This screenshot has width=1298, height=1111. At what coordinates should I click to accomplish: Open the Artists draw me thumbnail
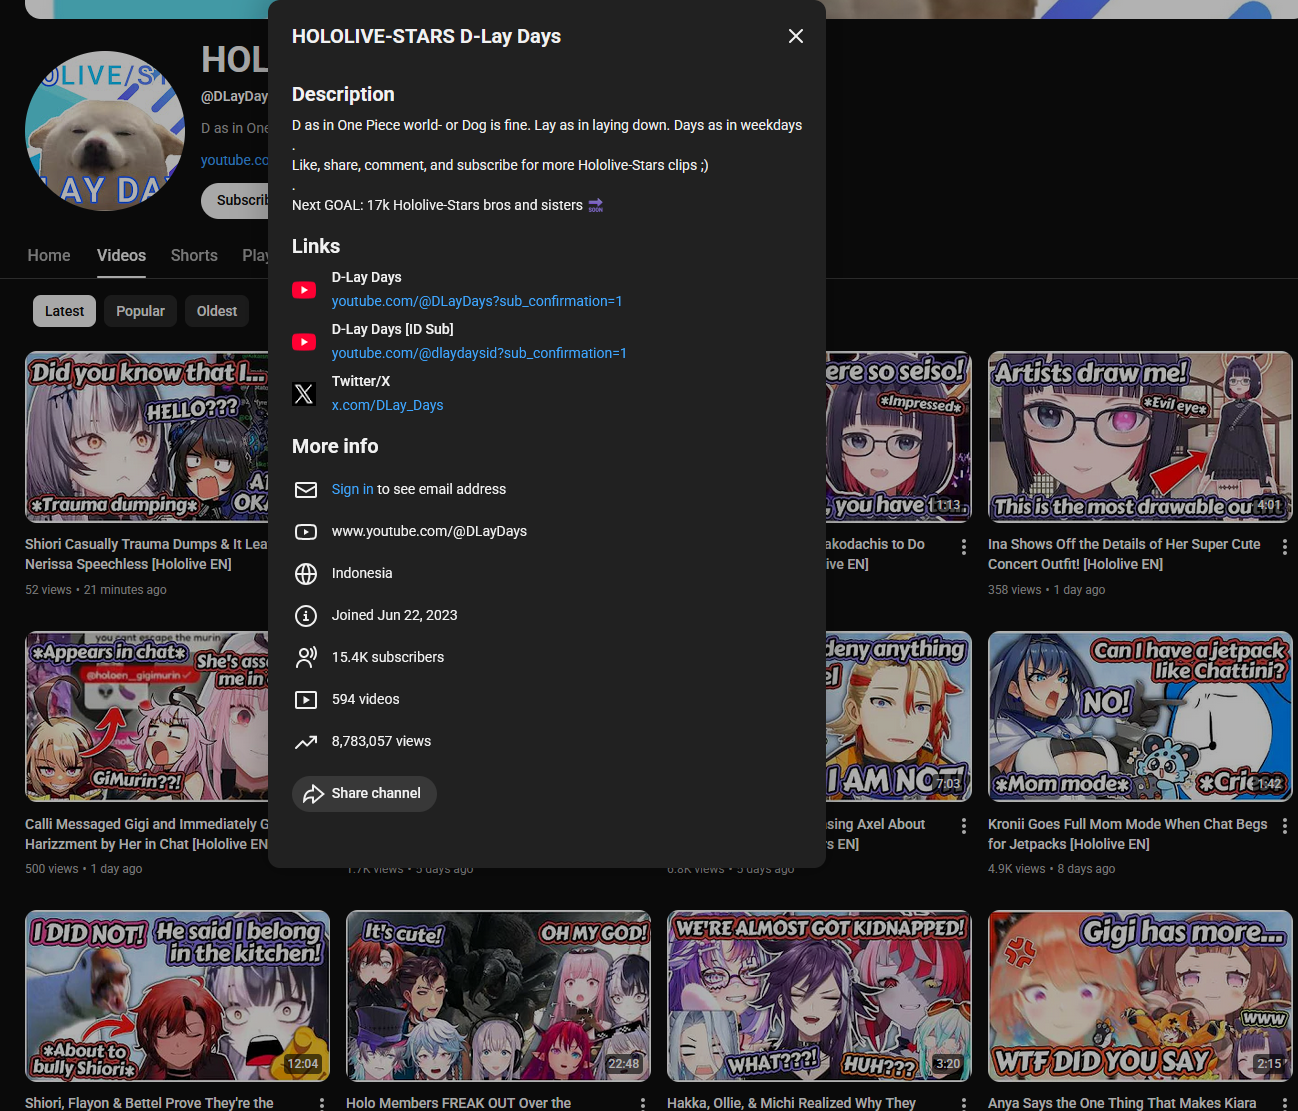[1140, 437]
